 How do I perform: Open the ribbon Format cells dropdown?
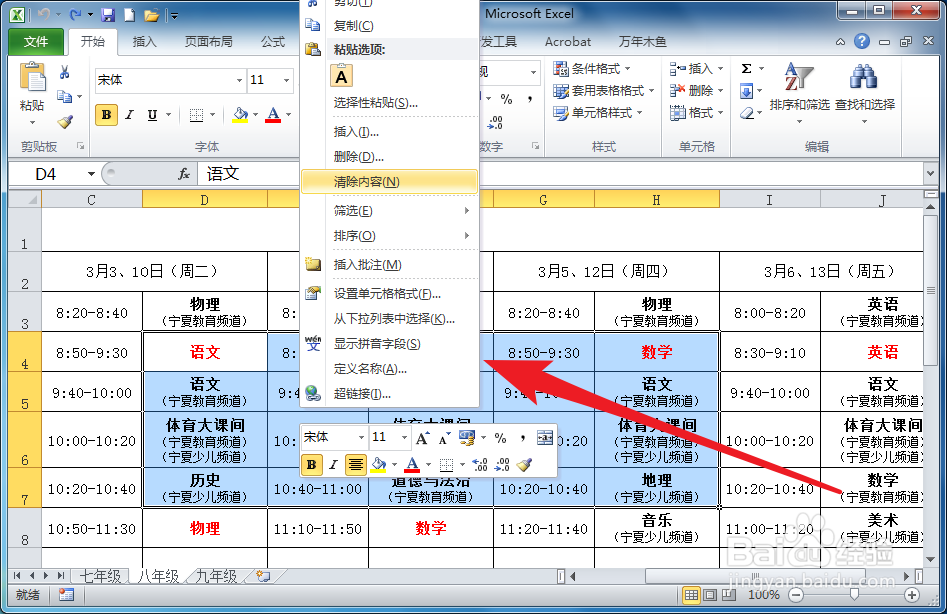coord(696,112)
